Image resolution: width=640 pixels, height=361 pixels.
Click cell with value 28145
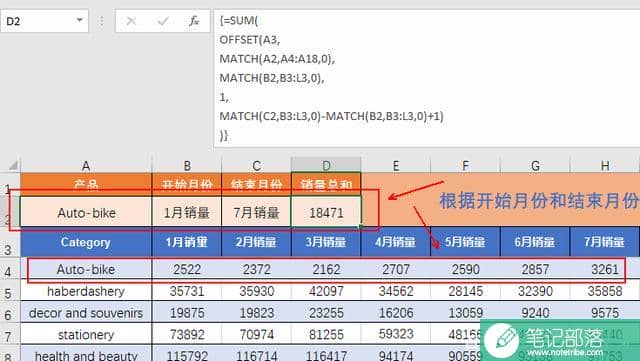tap(465, 291)
